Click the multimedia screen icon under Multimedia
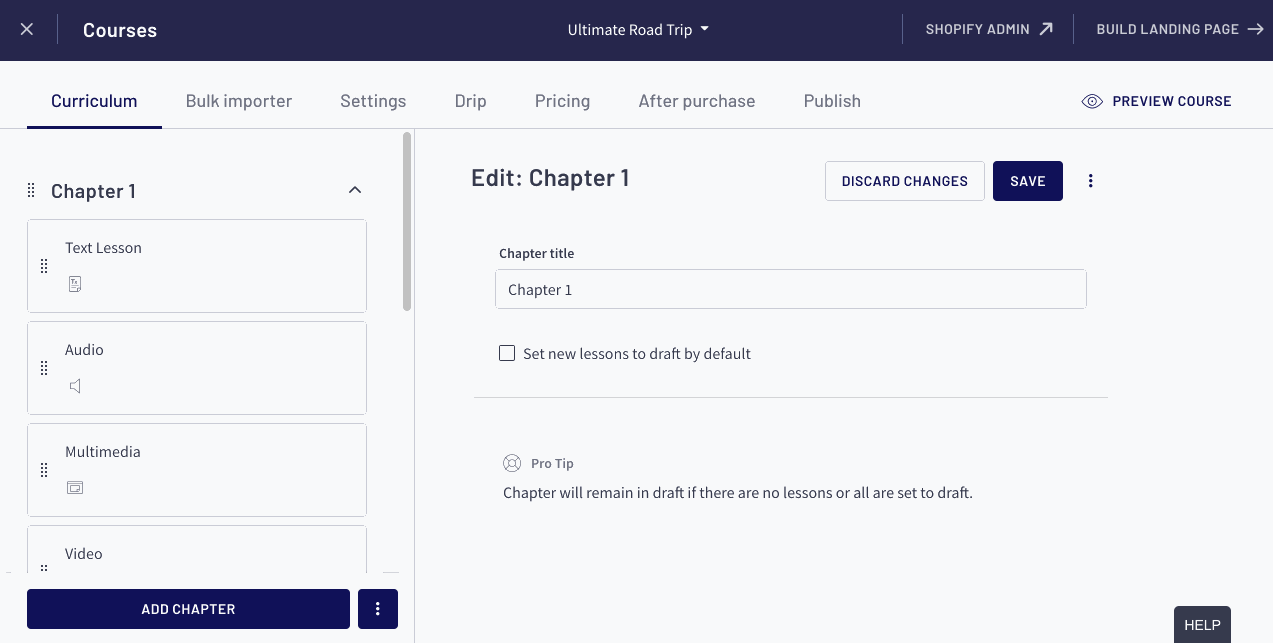Image resolution: width=1273 pixels, height=643 pixels. [x=75, y=488]
